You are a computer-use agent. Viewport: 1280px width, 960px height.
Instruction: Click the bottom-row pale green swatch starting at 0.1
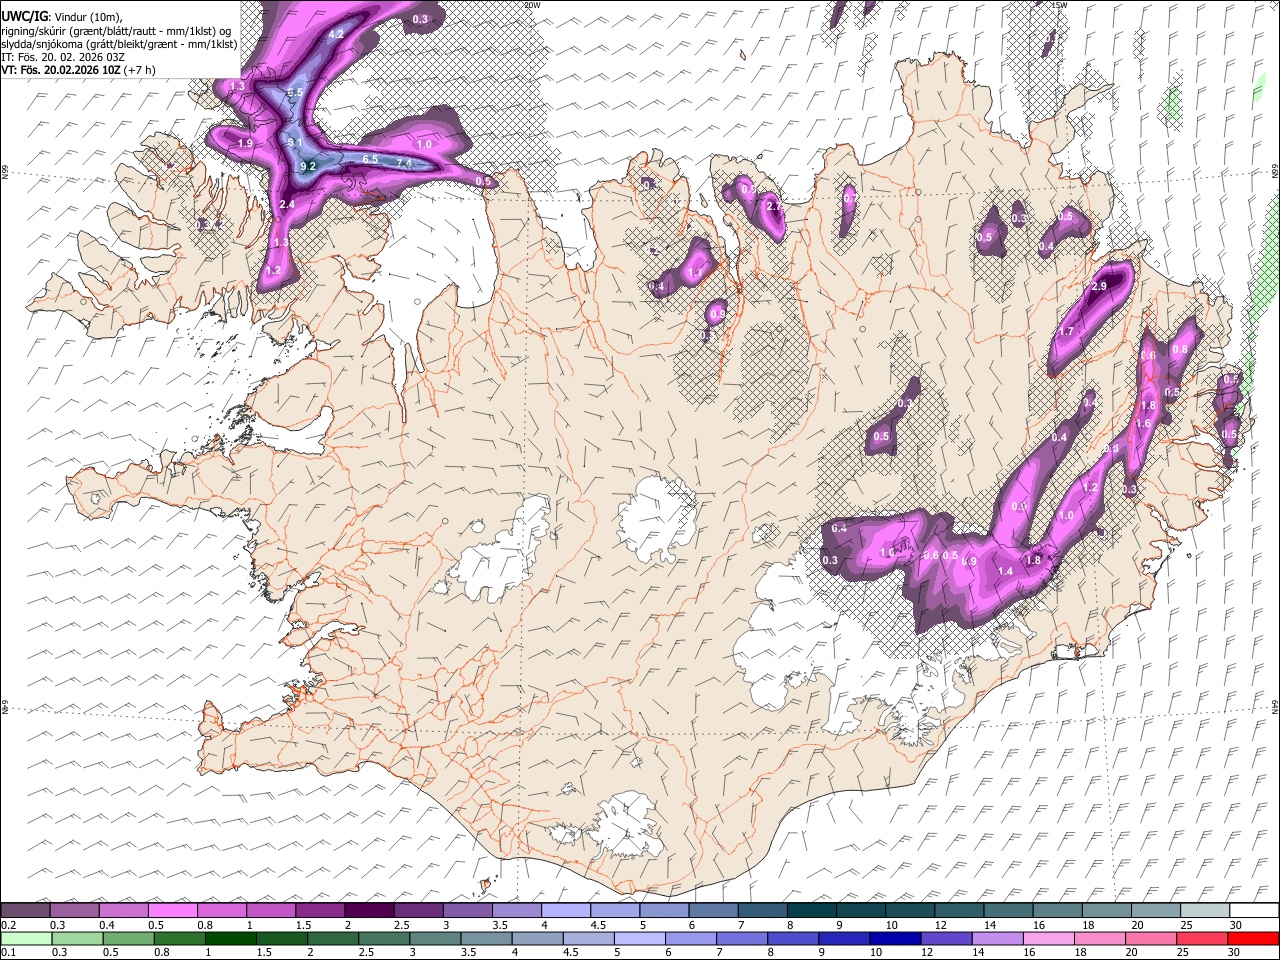(x=25, y=938)
